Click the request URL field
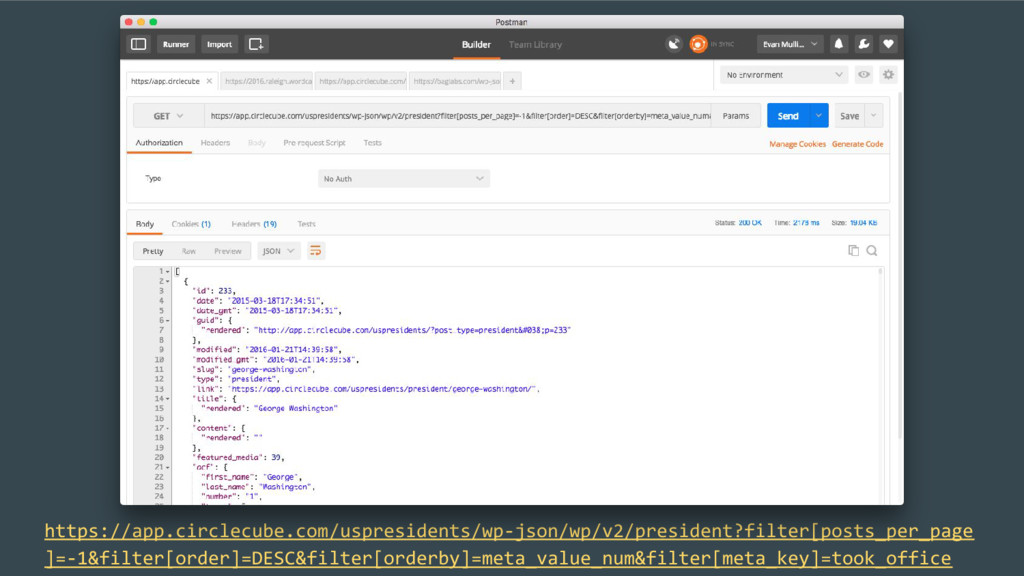 (x=459, y=116)
